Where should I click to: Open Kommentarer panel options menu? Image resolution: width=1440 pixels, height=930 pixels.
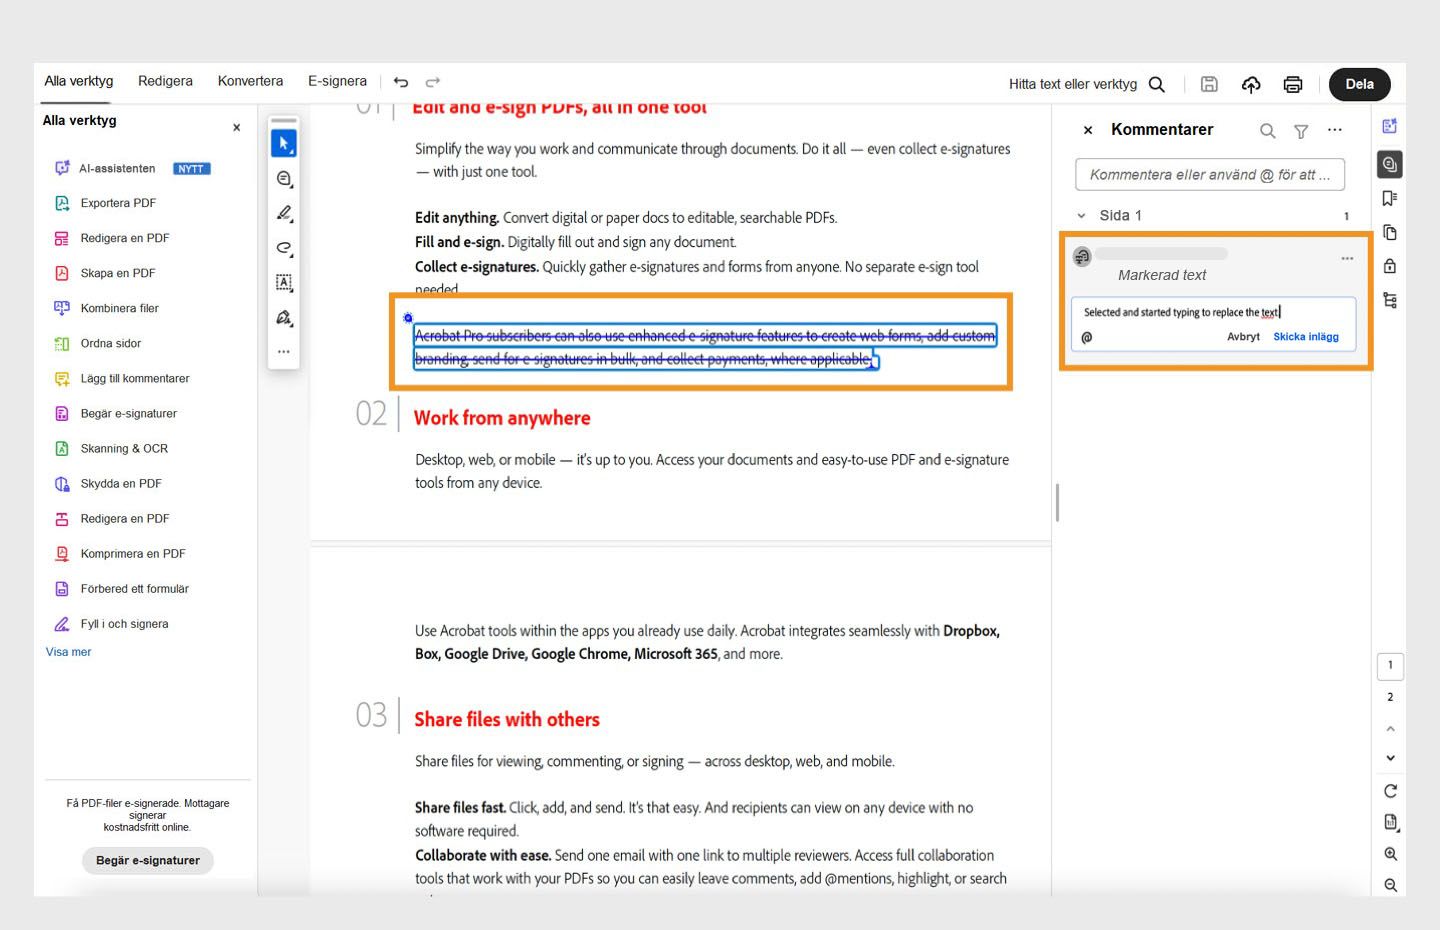(x=1335, y=130)
